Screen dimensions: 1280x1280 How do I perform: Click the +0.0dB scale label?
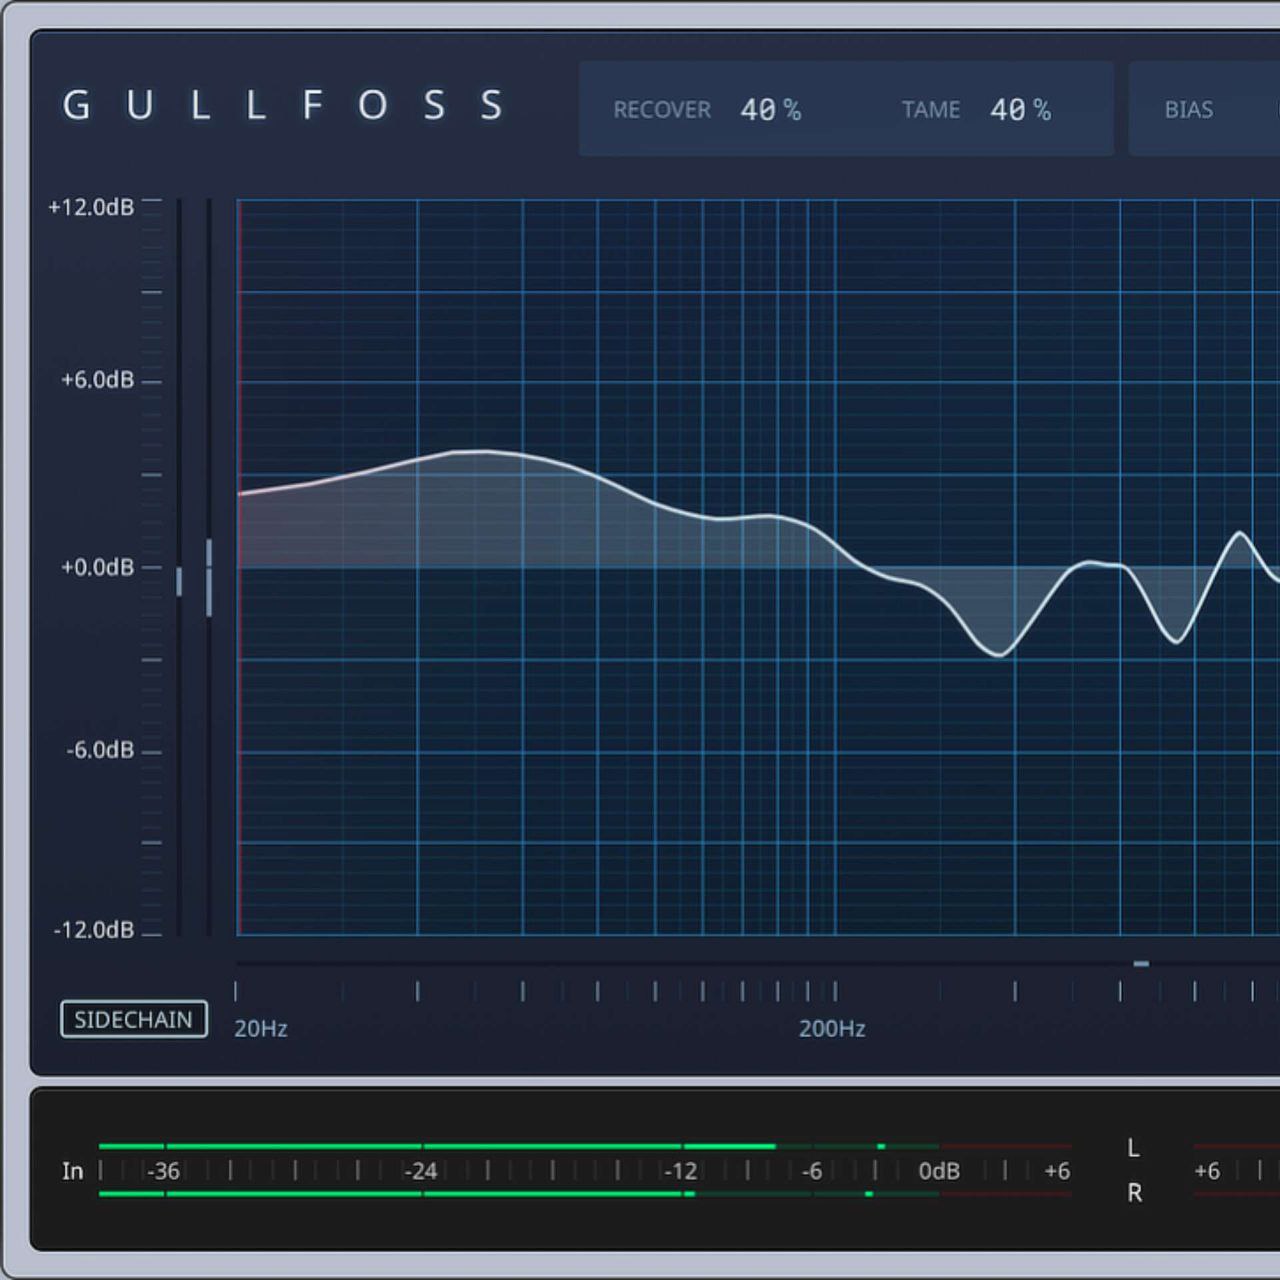pyautogui.click(x=97, y=567)
